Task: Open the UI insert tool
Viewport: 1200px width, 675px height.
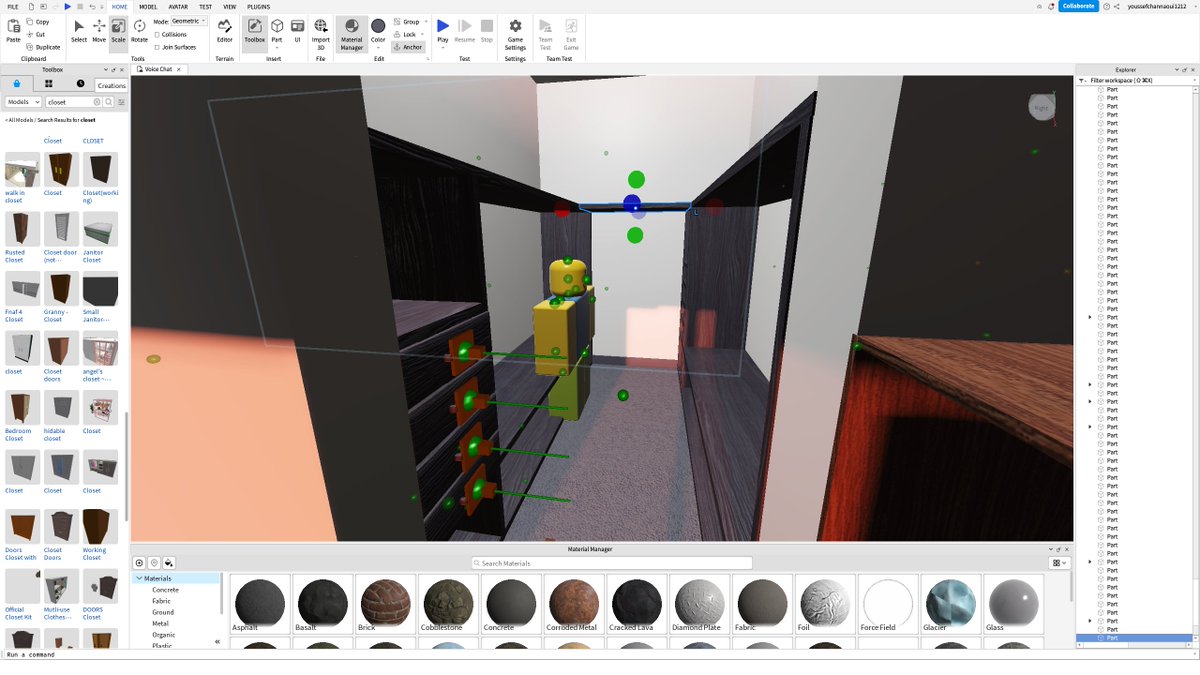Action: [297, 30]
